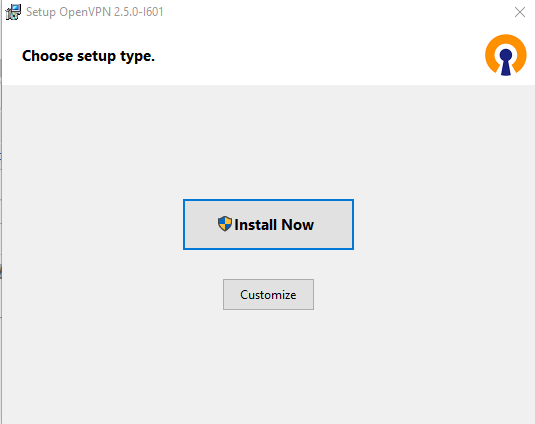Viewport: 535px width, 424px height.
Task: Start the default OpenVPN installation now
Action: coord(268,224)
